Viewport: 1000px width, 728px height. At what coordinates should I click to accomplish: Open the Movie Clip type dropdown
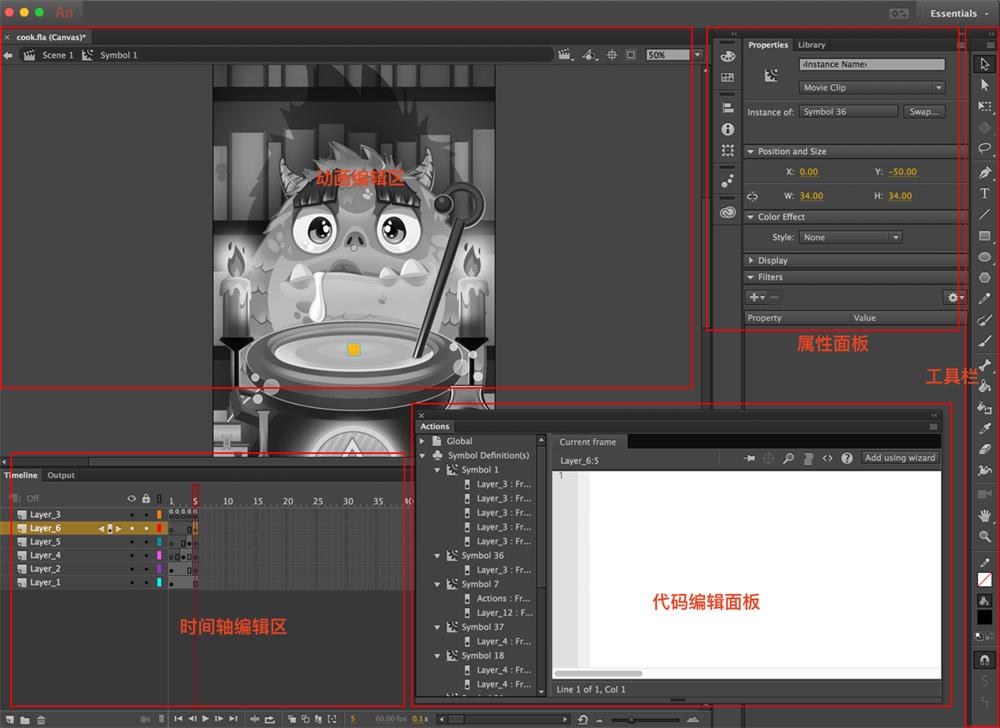pyautogui.click(x=871, y=88)
